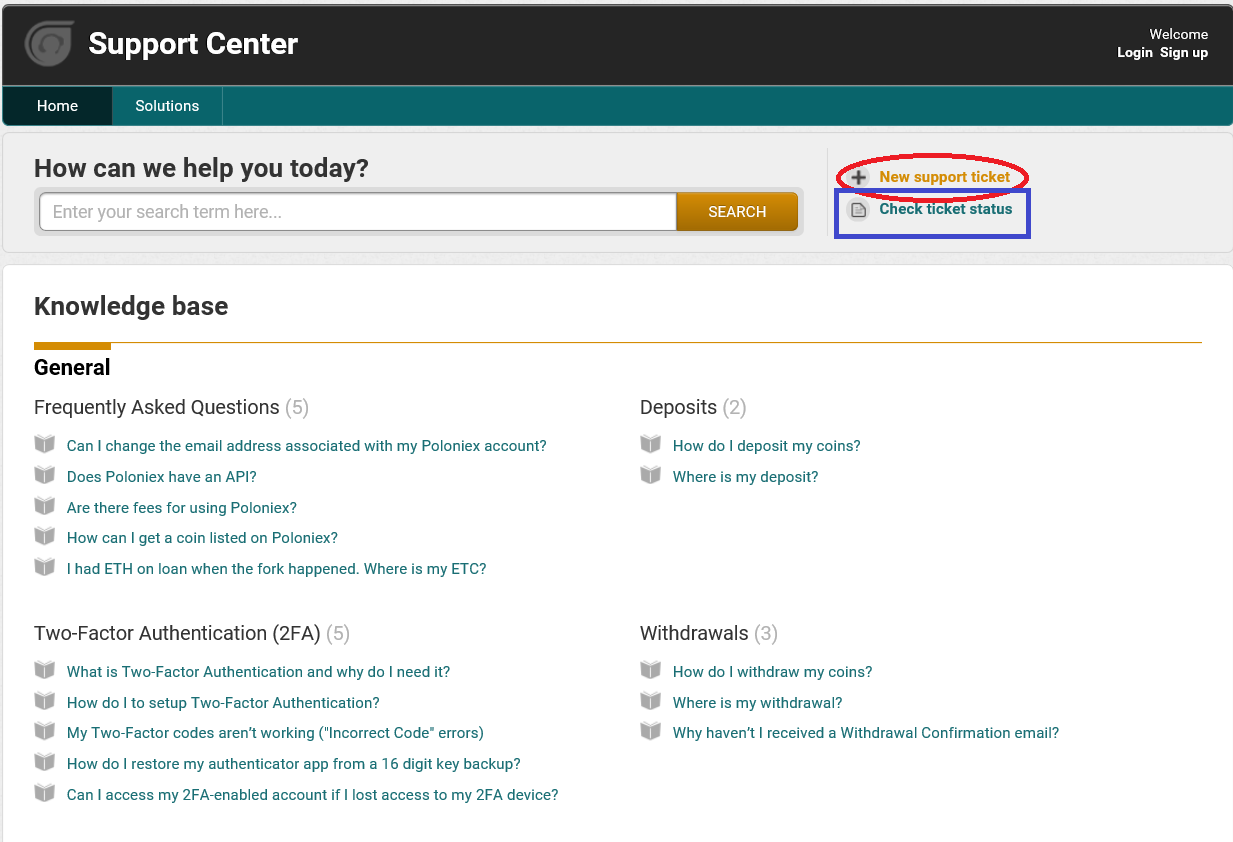Open Check ticket status link
Screen dimensions: 1233x842
[x=946, y=209]
